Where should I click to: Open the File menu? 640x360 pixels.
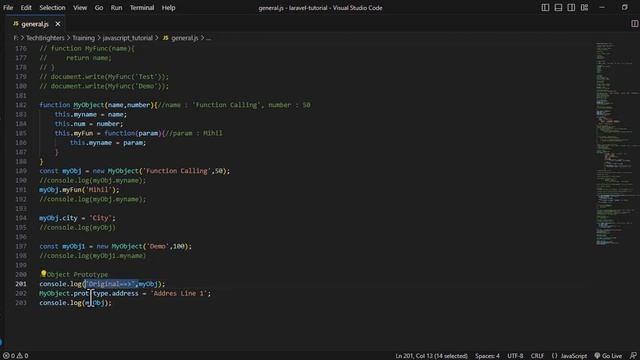pyautogui.click(x=8, y=8)
